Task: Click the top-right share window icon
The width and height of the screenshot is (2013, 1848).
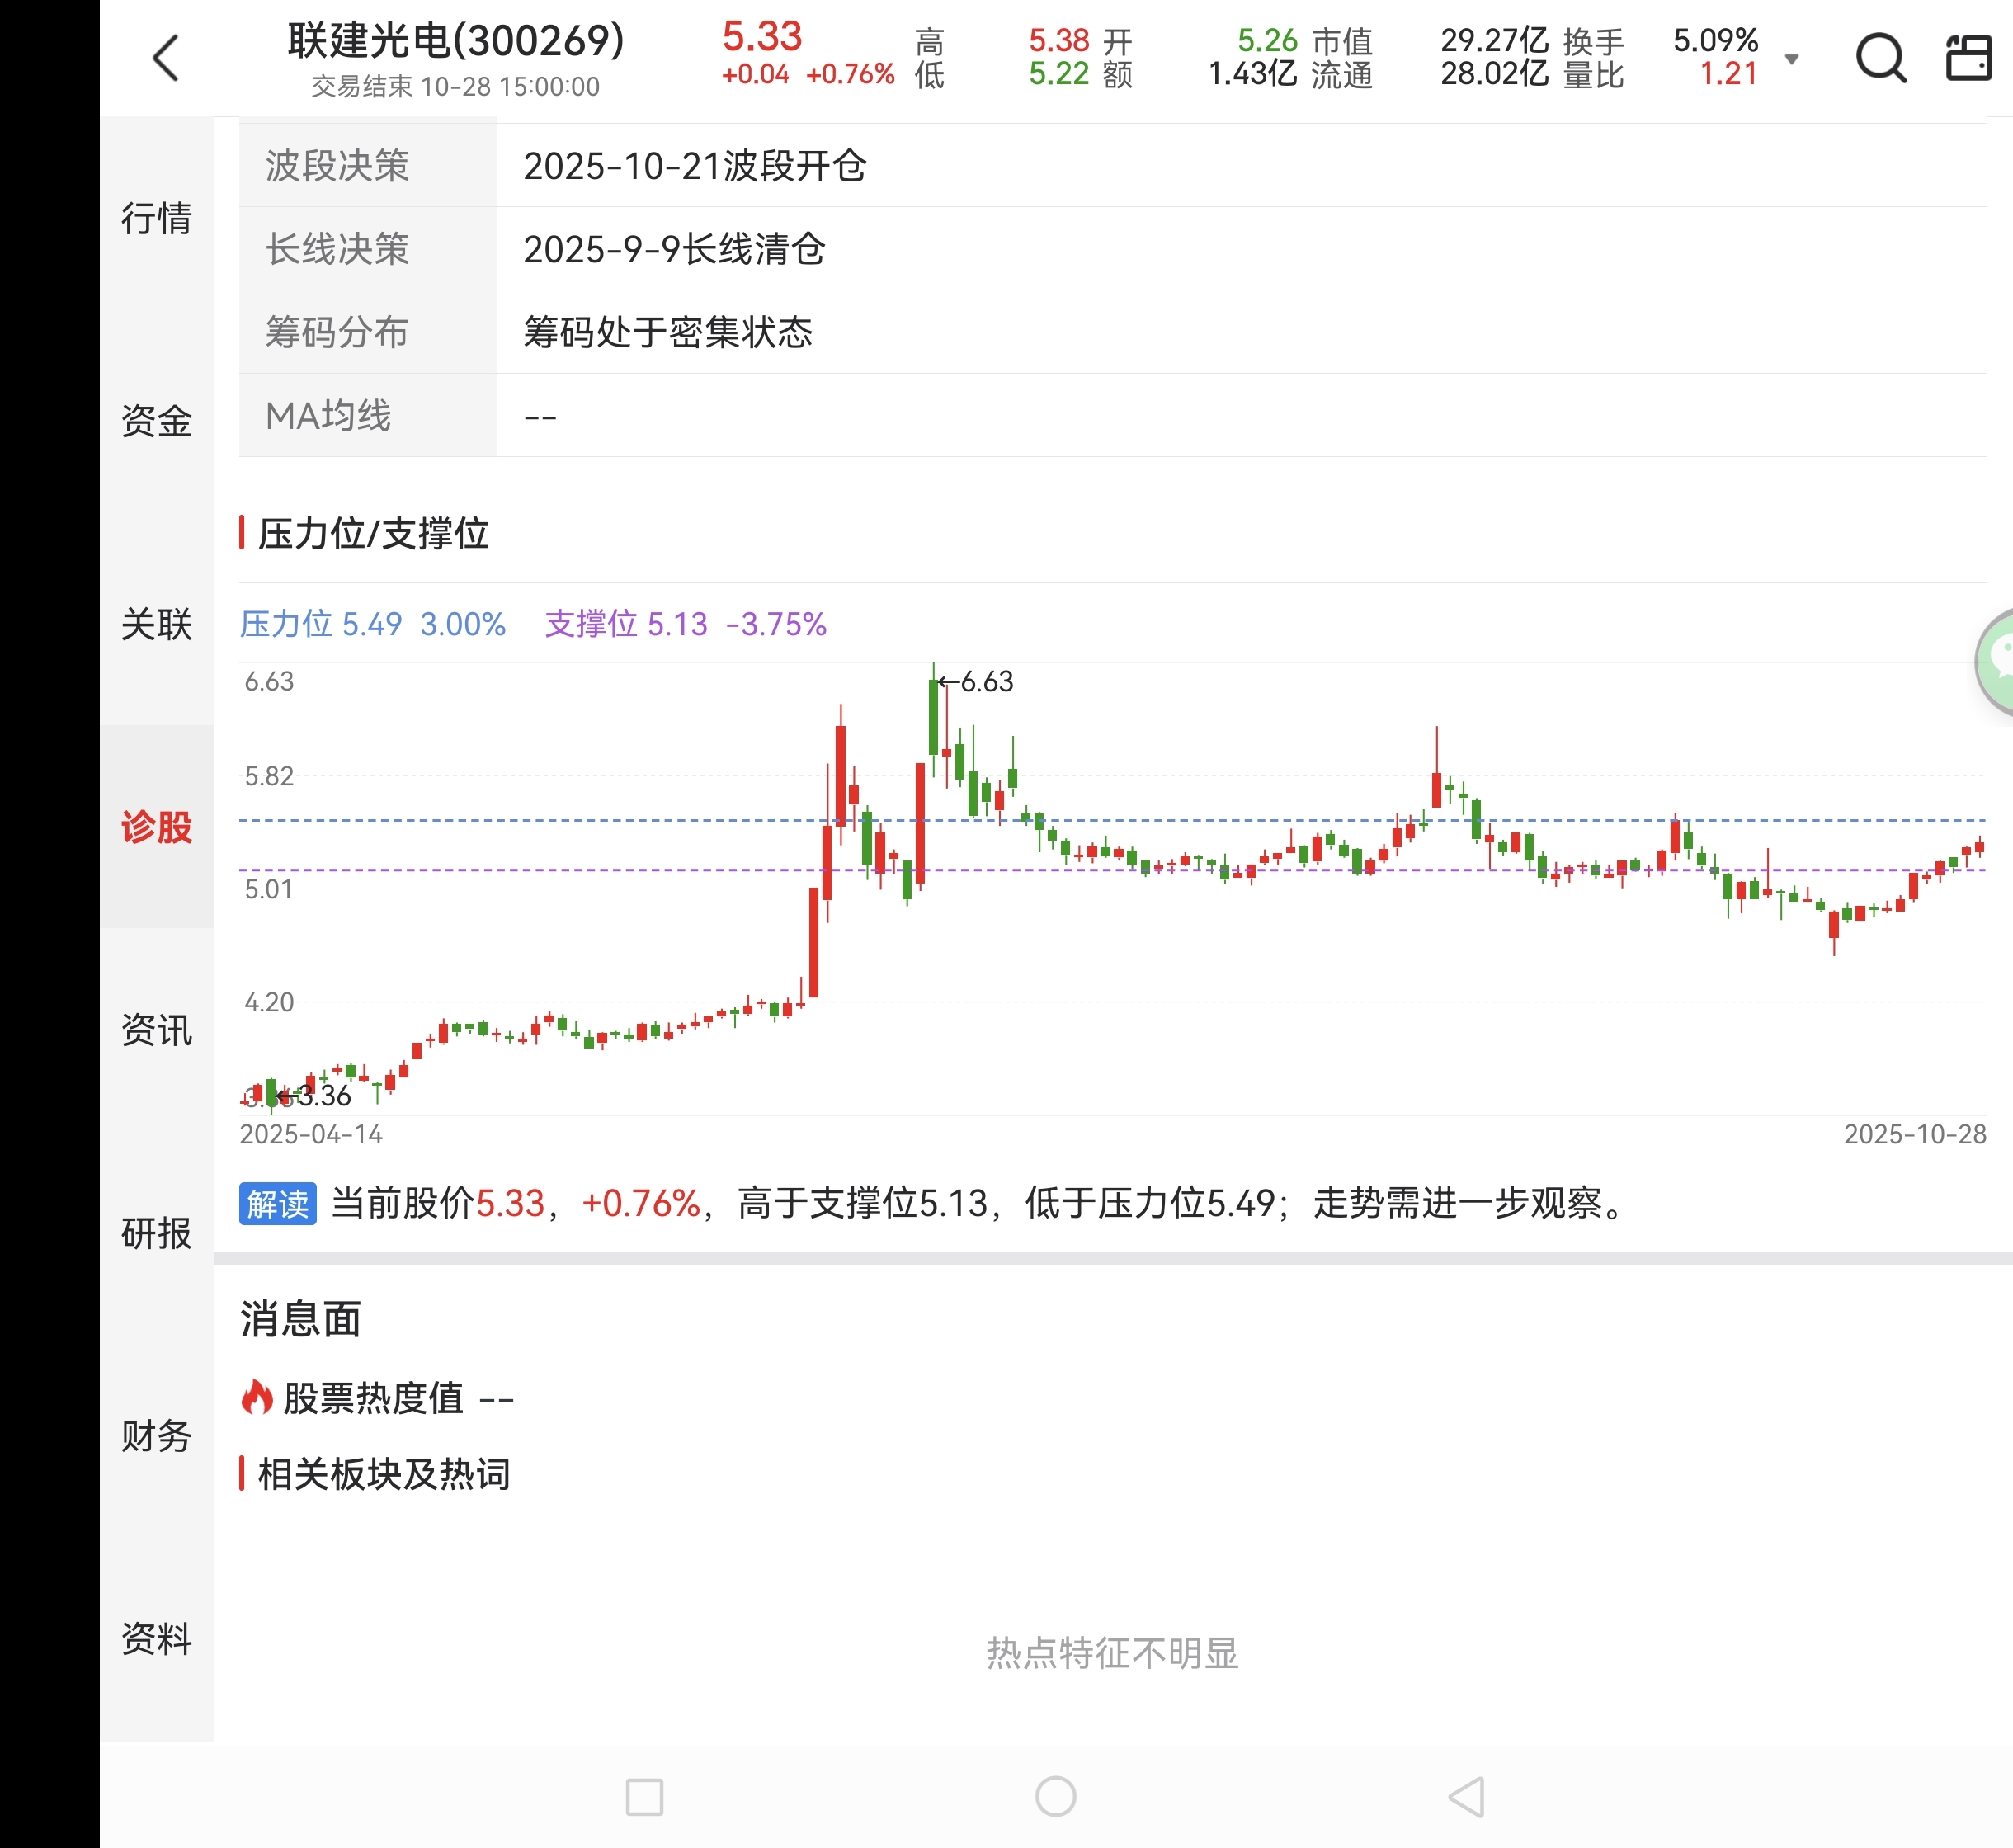Action: 1968,57
